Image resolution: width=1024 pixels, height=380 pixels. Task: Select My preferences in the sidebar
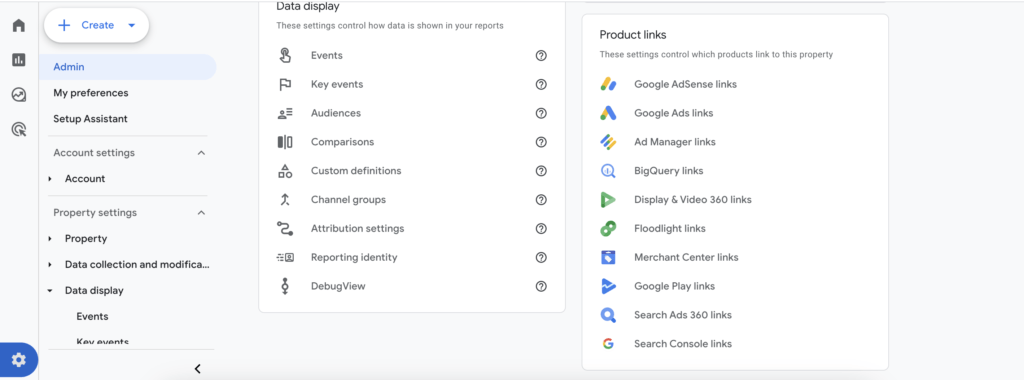coord(91,93)
